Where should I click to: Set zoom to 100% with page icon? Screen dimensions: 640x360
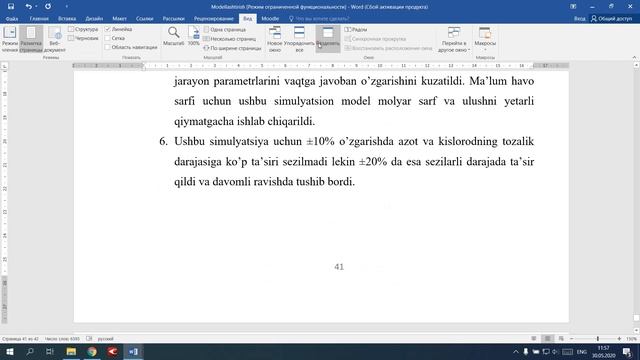tap(194, 36)
